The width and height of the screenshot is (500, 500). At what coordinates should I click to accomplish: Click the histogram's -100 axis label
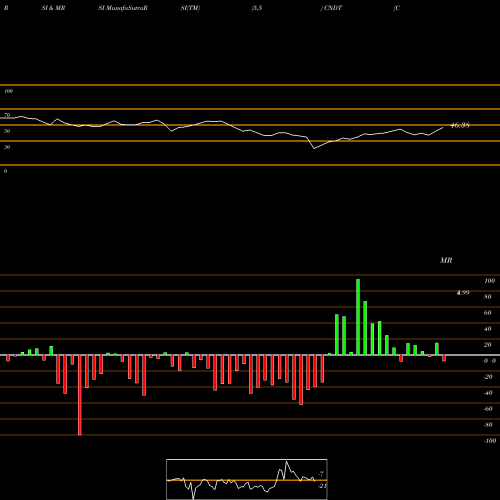click(x=490, y=441)
